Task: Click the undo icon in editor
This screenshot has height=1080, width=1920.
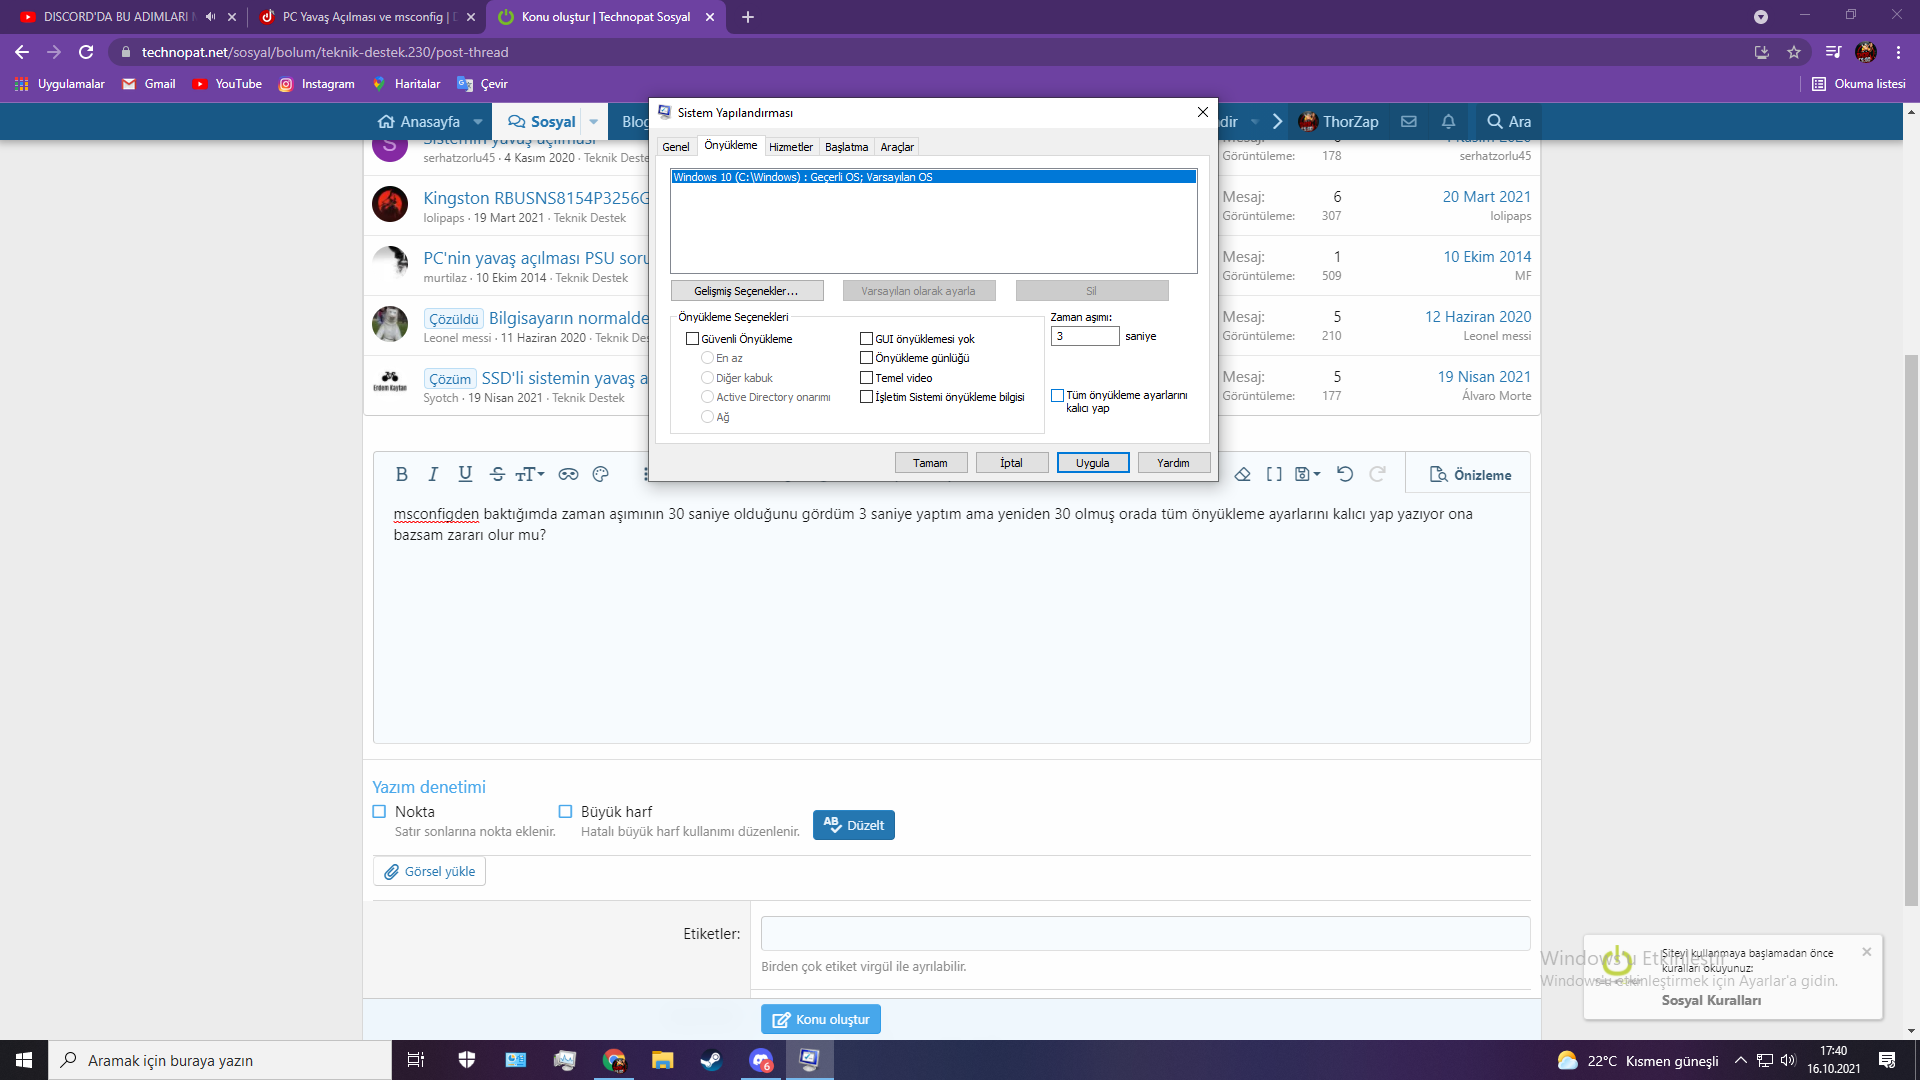Action: click(x=1345, y=474)
